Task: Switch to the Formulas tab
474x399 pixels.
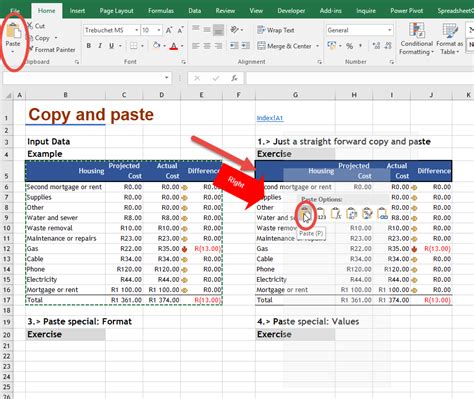Action: [x=161, y=11]
